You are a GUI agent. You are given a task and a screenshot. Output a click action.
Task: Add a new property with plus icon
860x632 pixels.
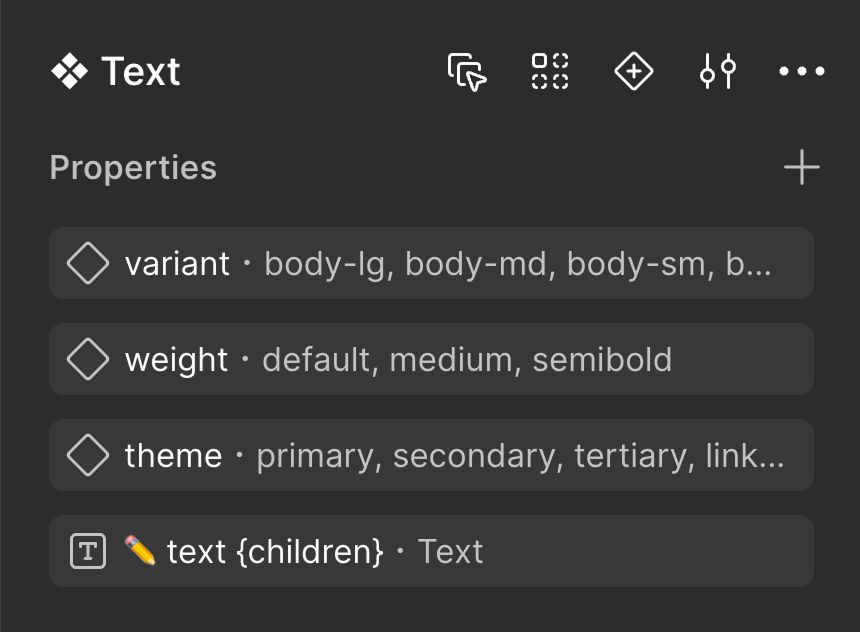(802, 167)
